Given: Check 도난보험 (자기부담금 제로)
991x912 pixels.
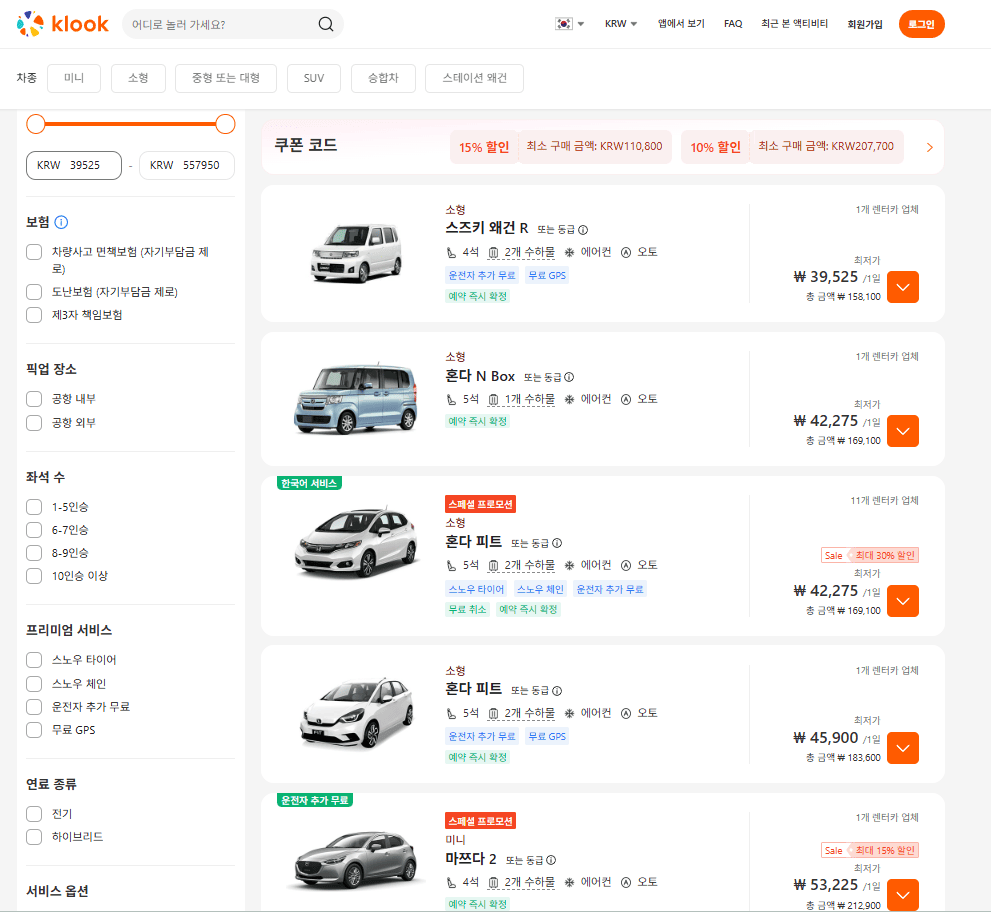Looking at the screenshot, I should click(34, 292).
